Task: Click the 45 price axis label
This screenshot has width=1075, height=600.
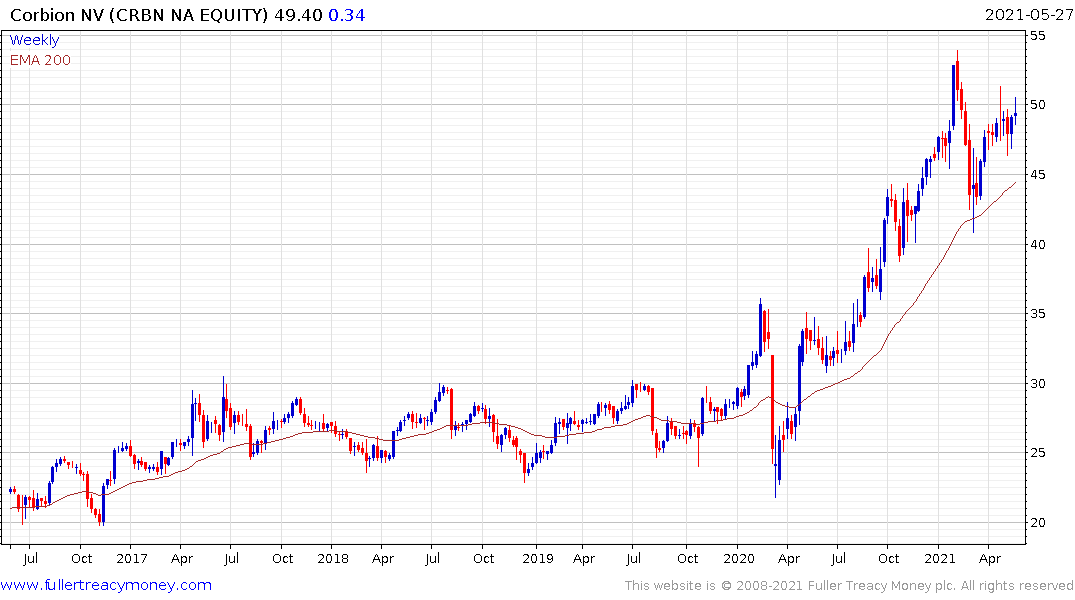Action: tap(1038, 175)
